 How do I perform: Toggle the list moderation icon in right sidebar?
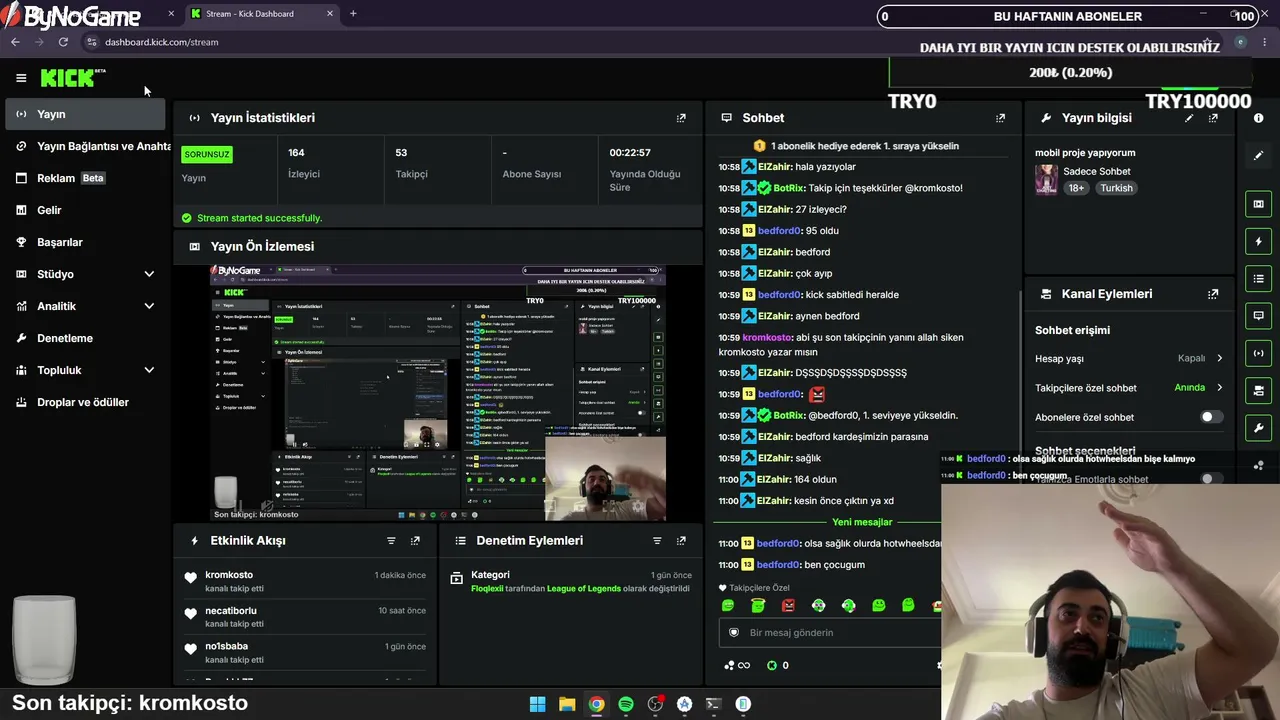click(x=1258, y=278)
